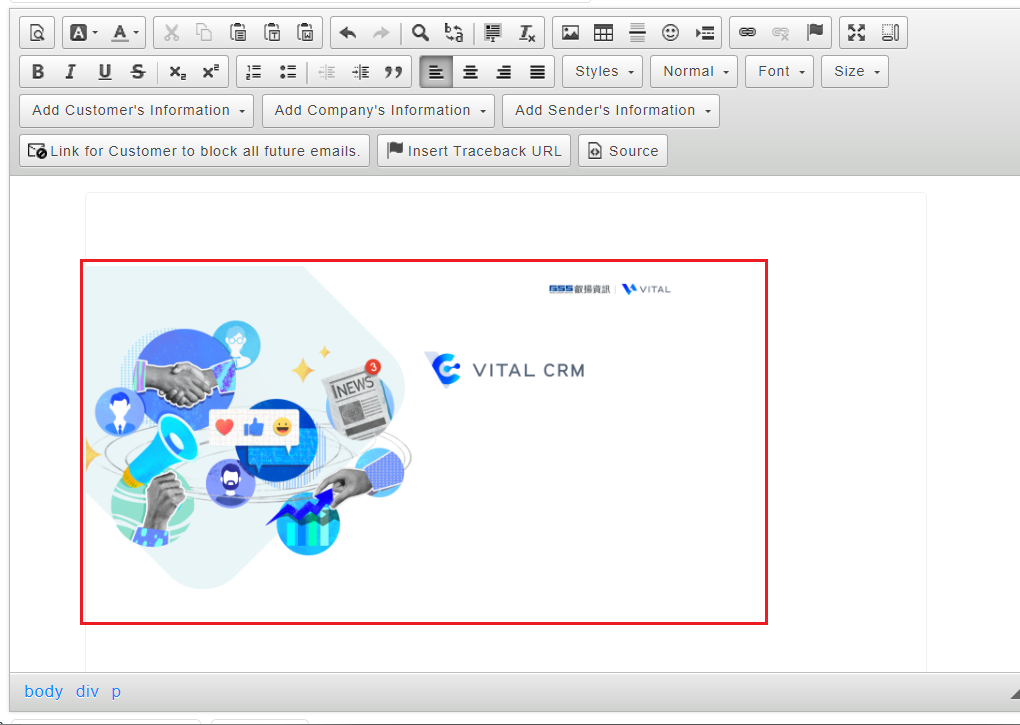Toggle block quote formatting
Viewport: 1020px width, 725px height.
tap(394, 72)
